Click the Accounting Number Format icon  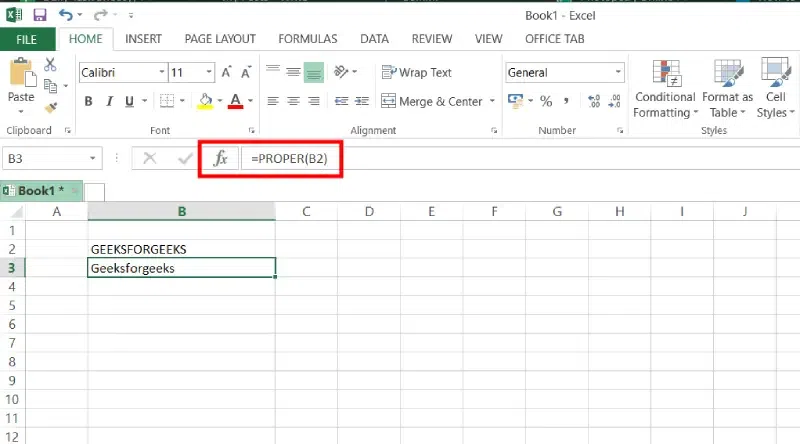click(x=515, y=101)
